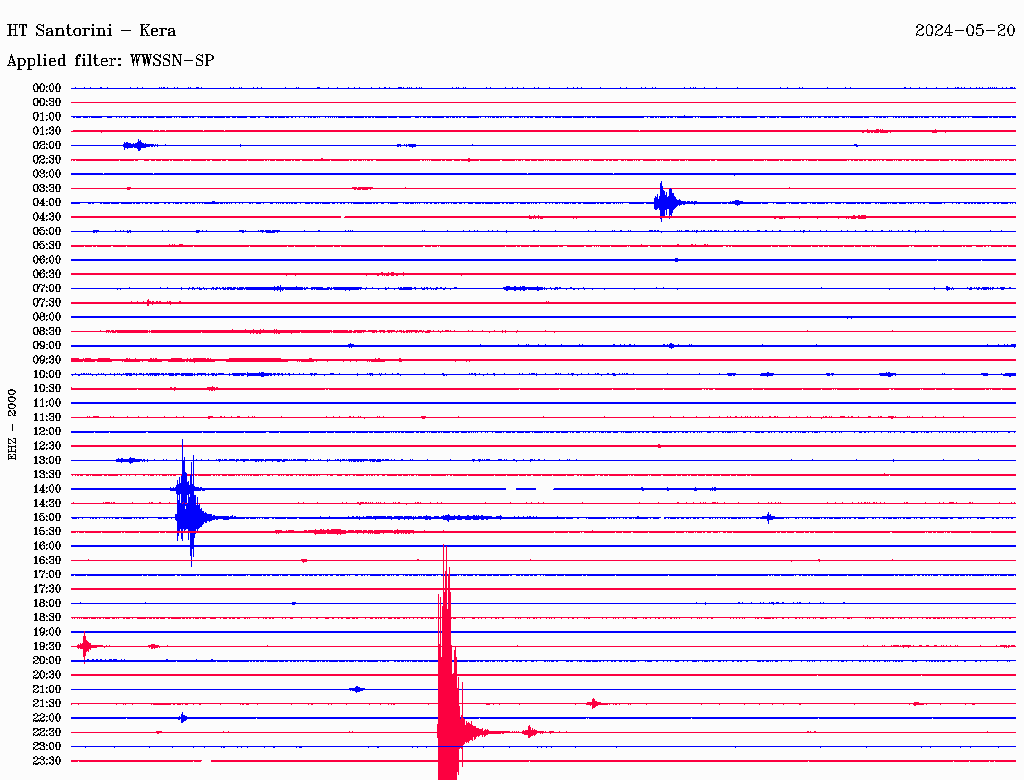Click the 19:00 time label

pyautogui.click(x=47, y=632)
